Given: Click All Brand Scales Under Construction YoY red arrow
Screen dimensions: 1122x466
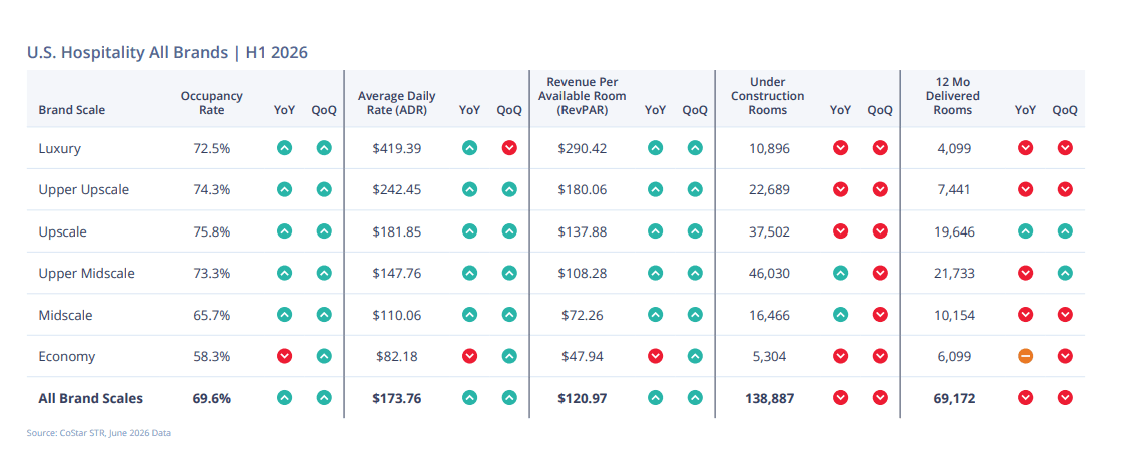Looking at the screenshot, I should pyautogui.click(x=841, y=397).
